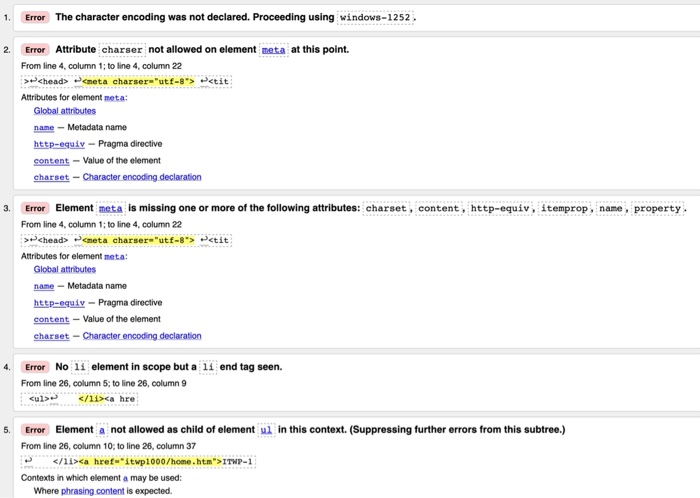This screenshot has height=498, width=700.
Task: Open Global attributes link under error 3
Action: point(65,269)
